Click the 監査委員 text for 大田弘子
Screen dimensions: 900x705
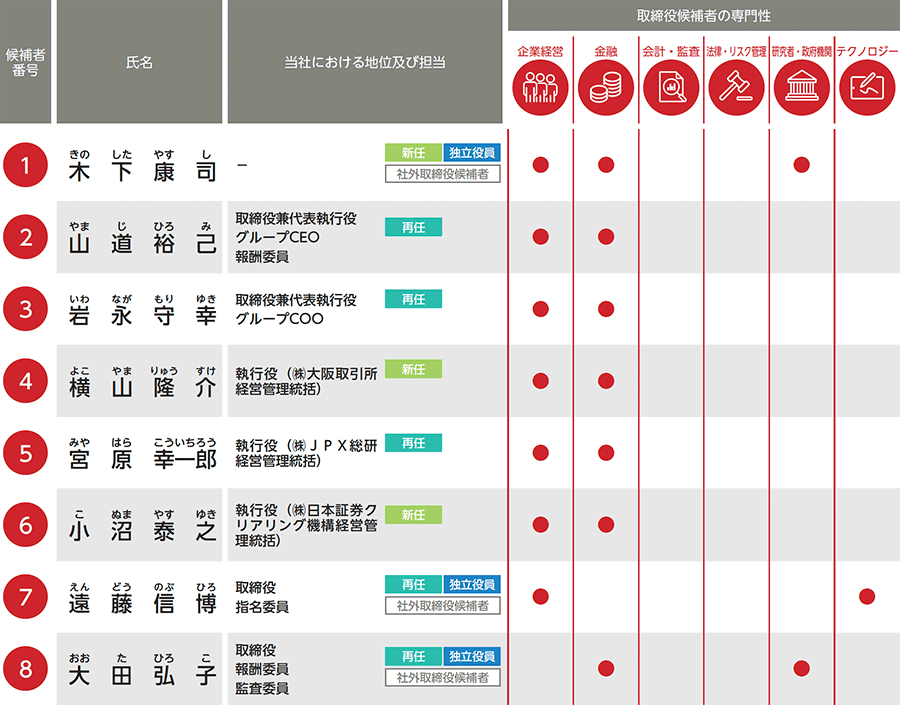[x=262, y=688]
